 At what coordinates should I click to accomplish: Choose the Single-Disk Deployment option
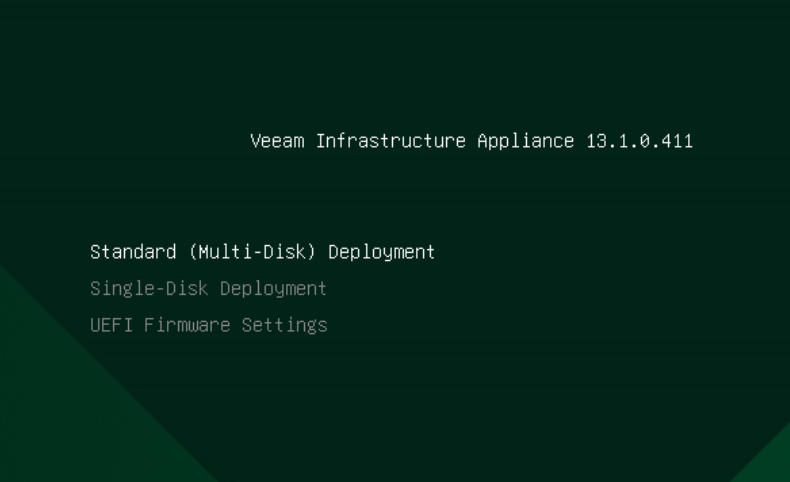(x=209, y=289)
